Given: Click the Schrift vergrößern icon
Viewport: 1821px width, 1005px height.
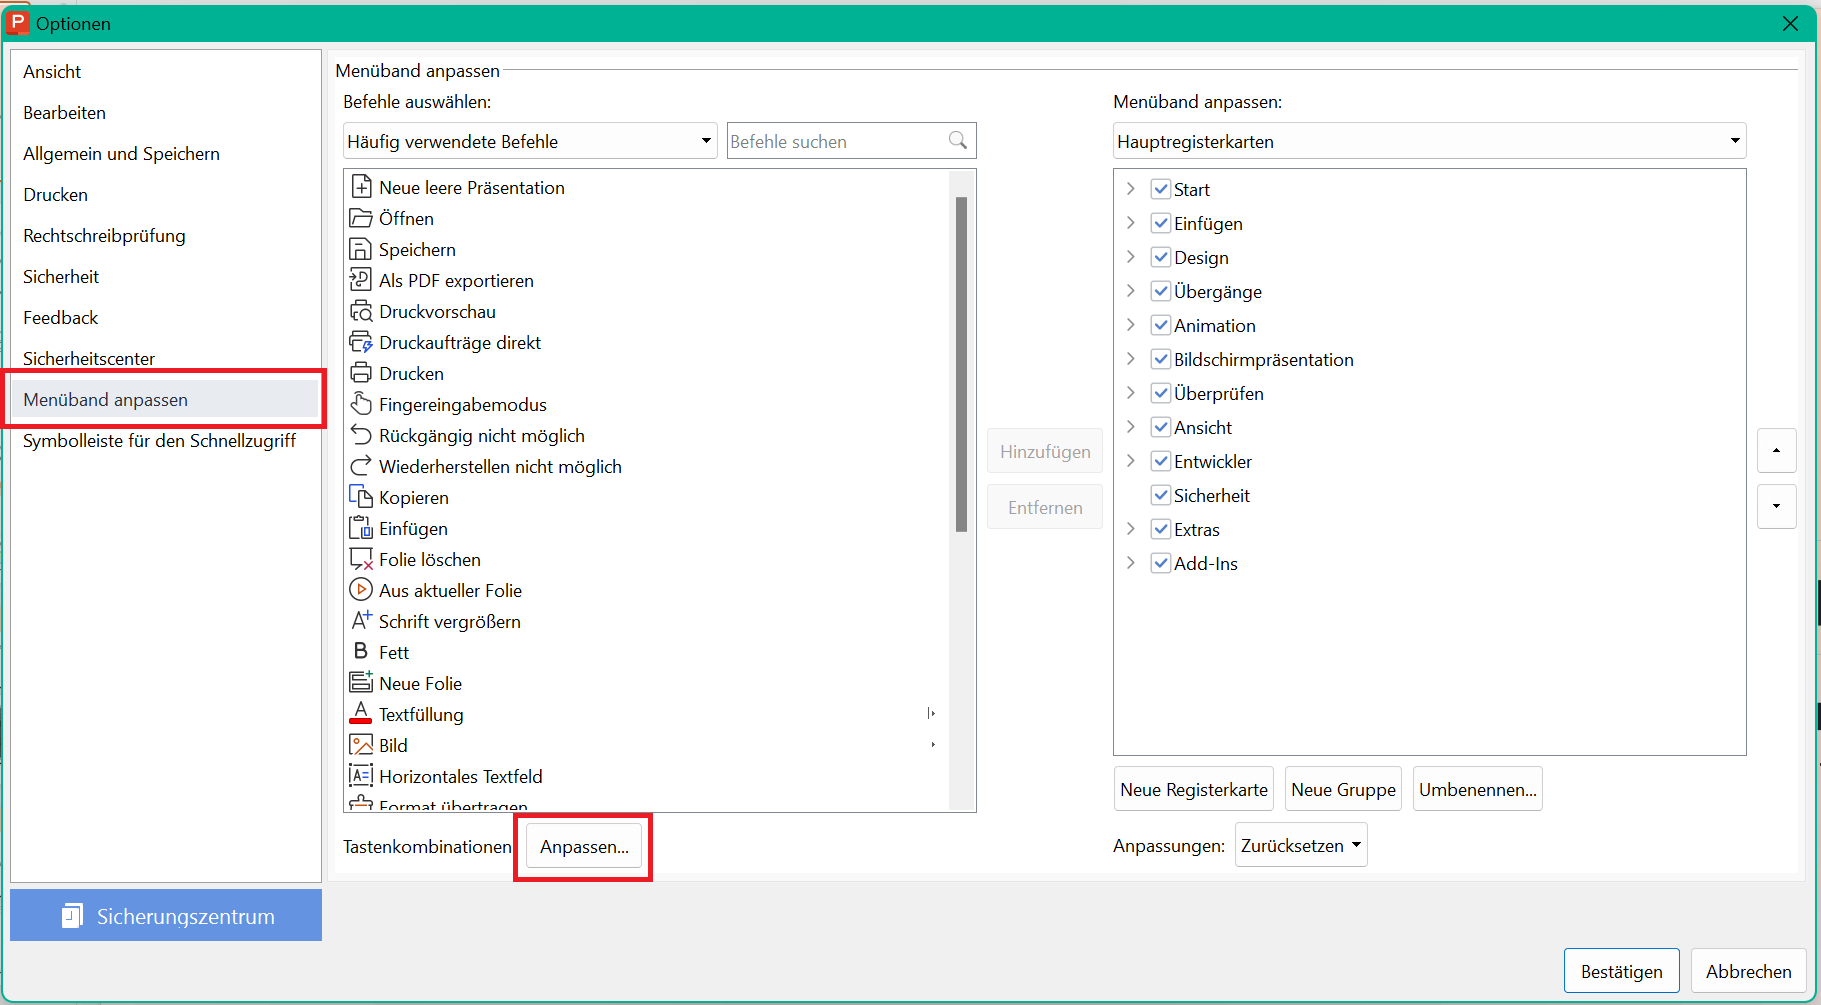Looking at the screenshot, I should (361, 622).
